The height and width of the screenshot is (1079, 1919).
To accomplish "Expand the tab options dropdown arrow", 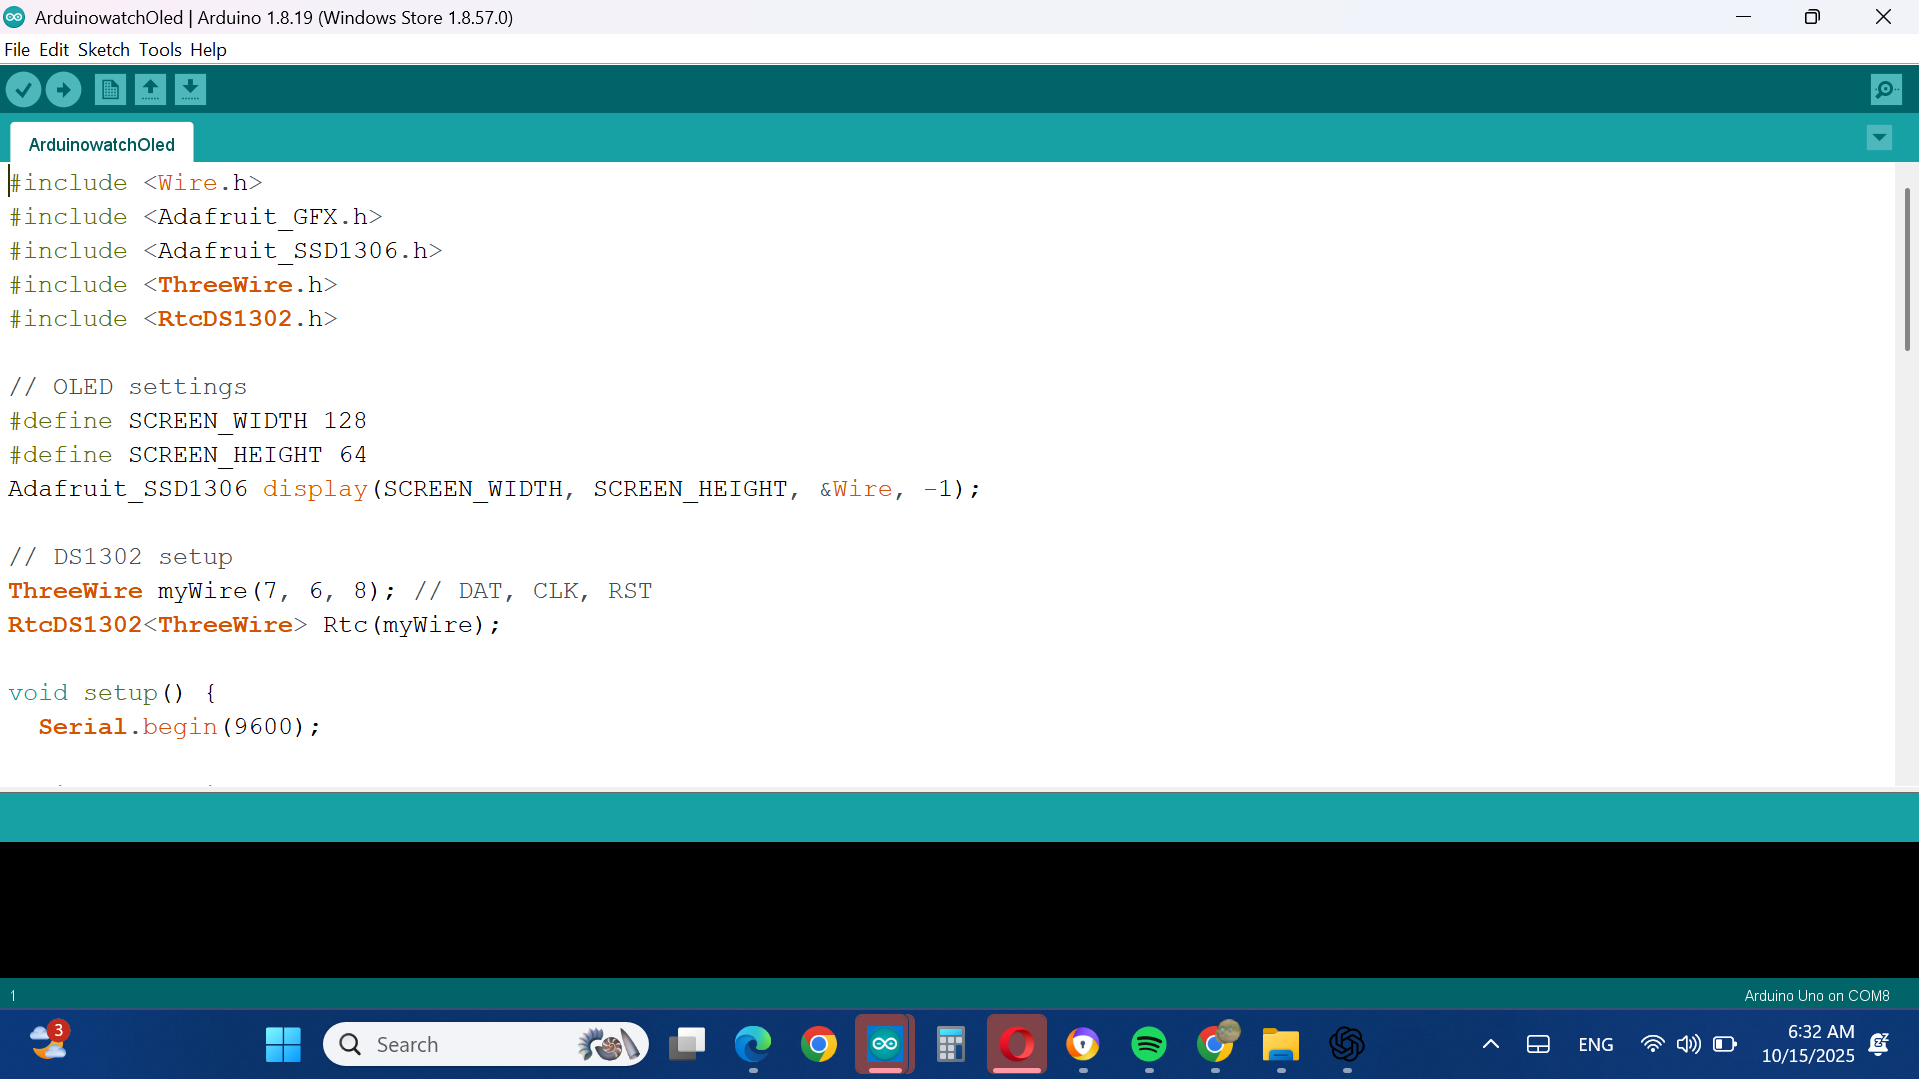I will [1879, 138].
